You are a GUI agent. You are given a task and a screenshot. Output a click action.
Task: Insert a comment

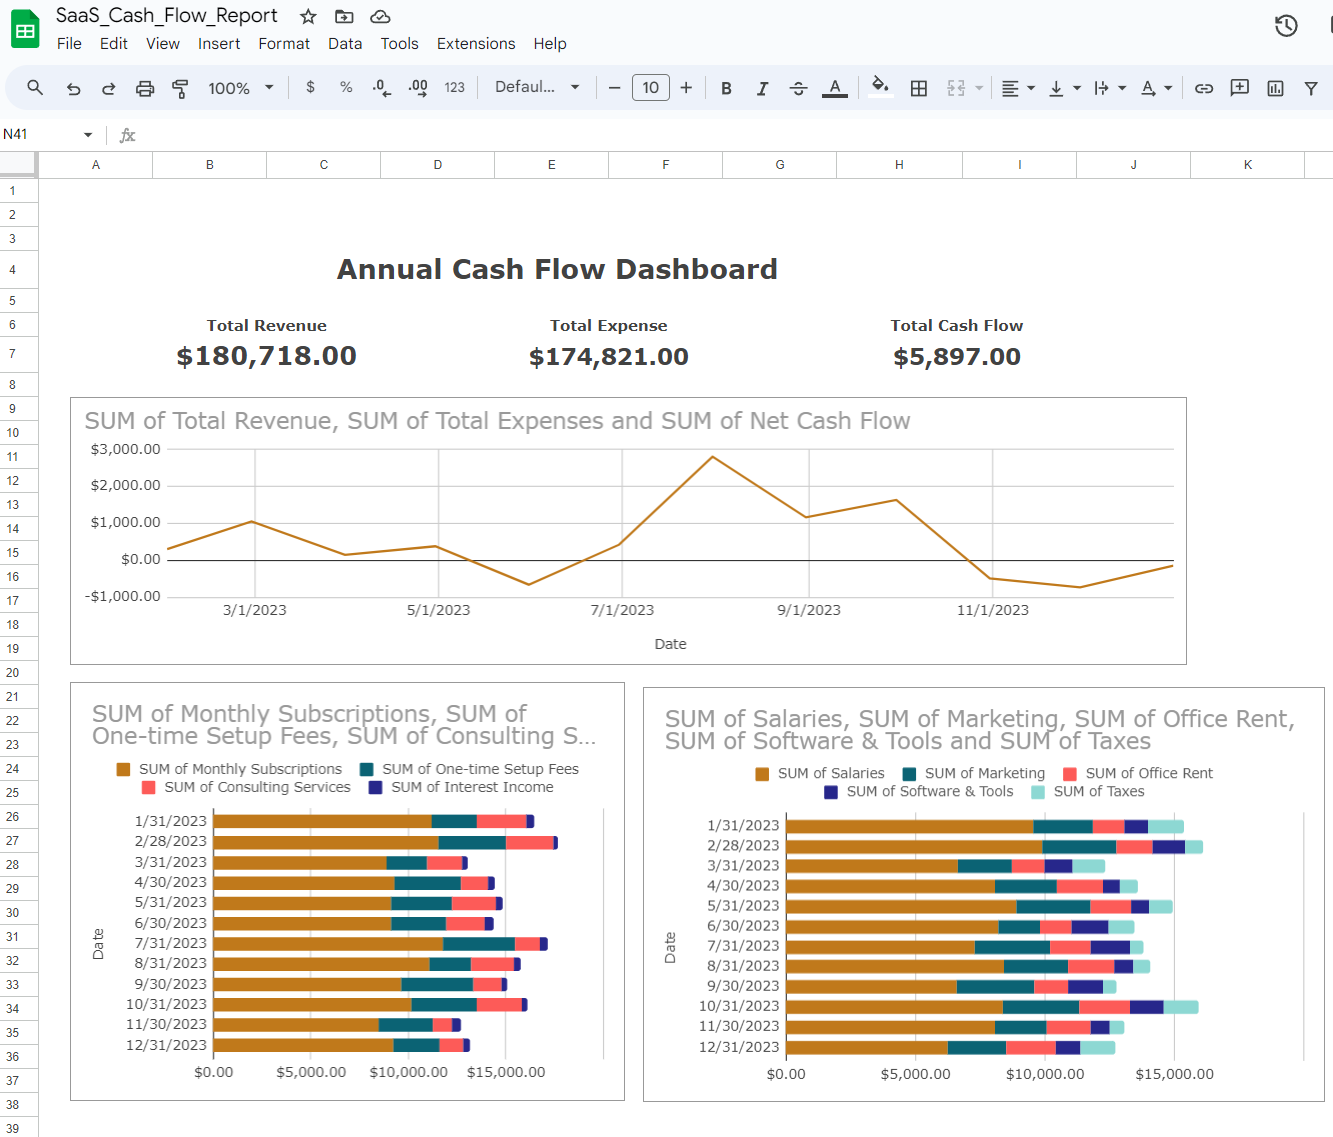tap(1240, 88)
